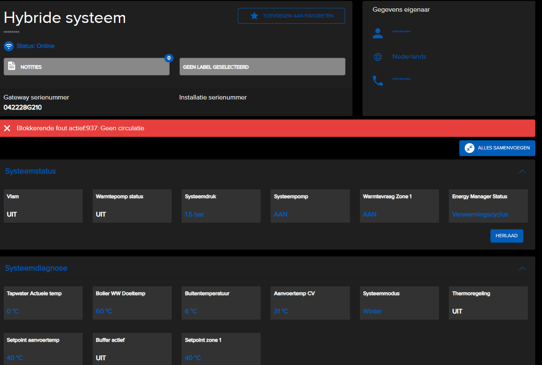
Task: Click the Gegevens eigenaar heading
Action: tap(401, 10)
